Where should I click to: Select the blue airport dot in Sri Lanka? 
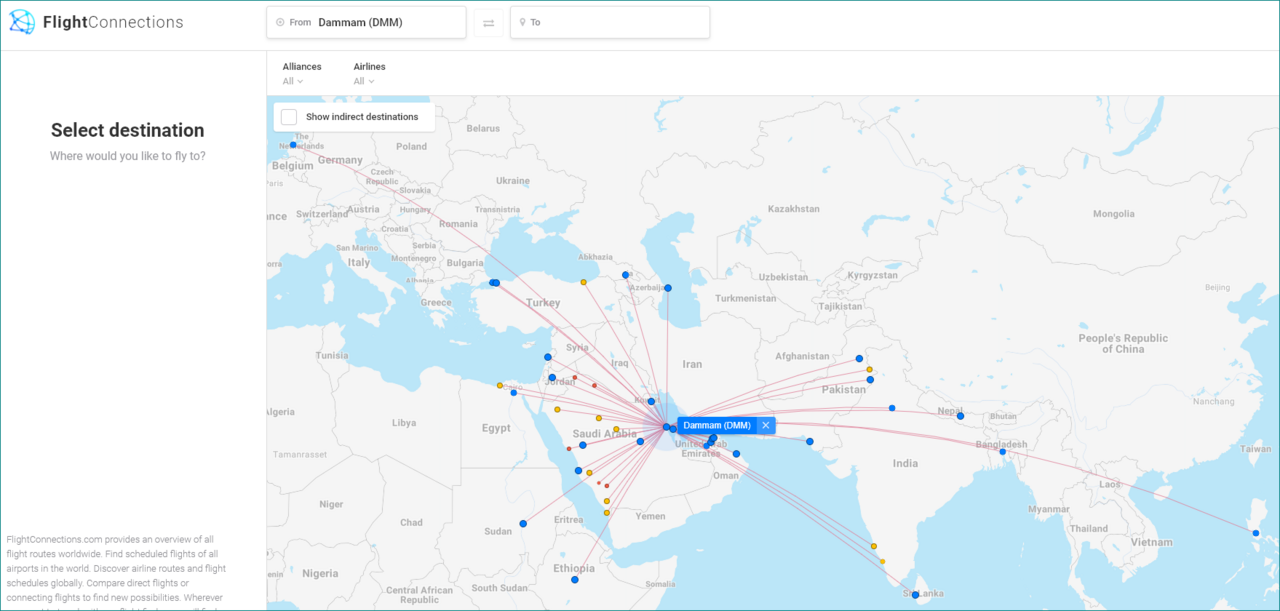[x=915, y=595]
